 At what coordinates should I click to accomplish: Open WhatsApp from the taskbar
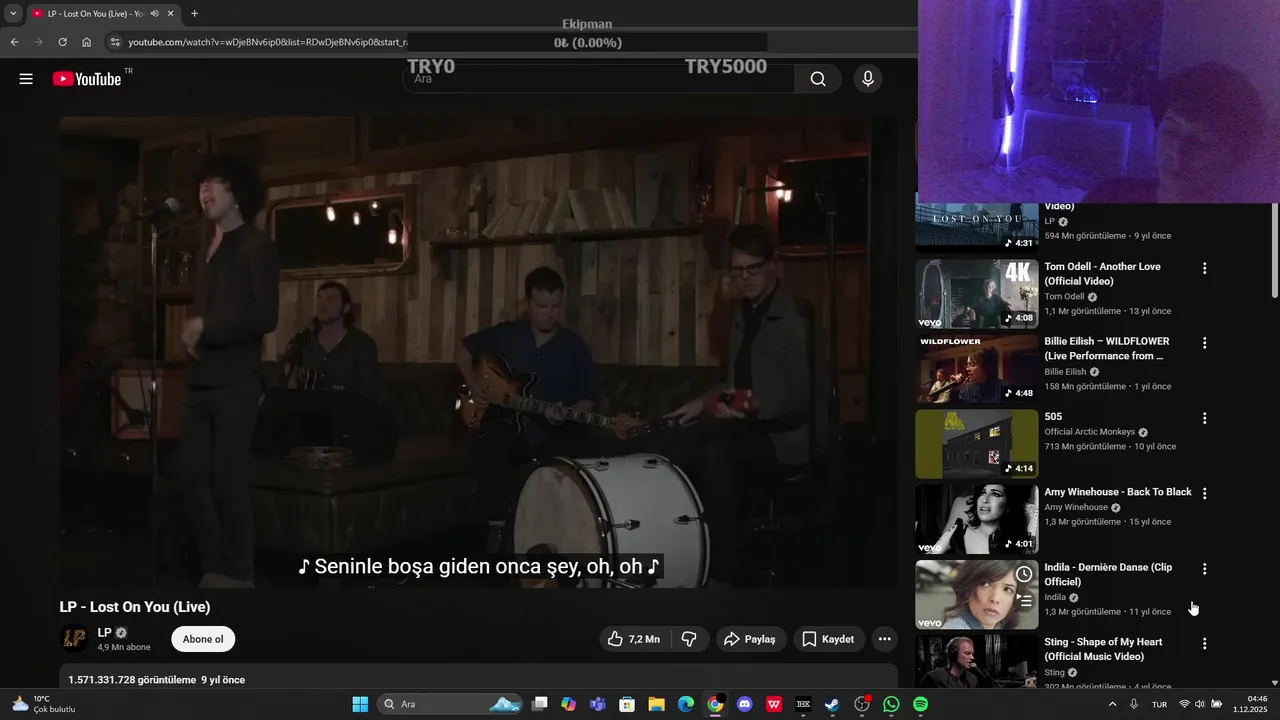tap(891, 704)
